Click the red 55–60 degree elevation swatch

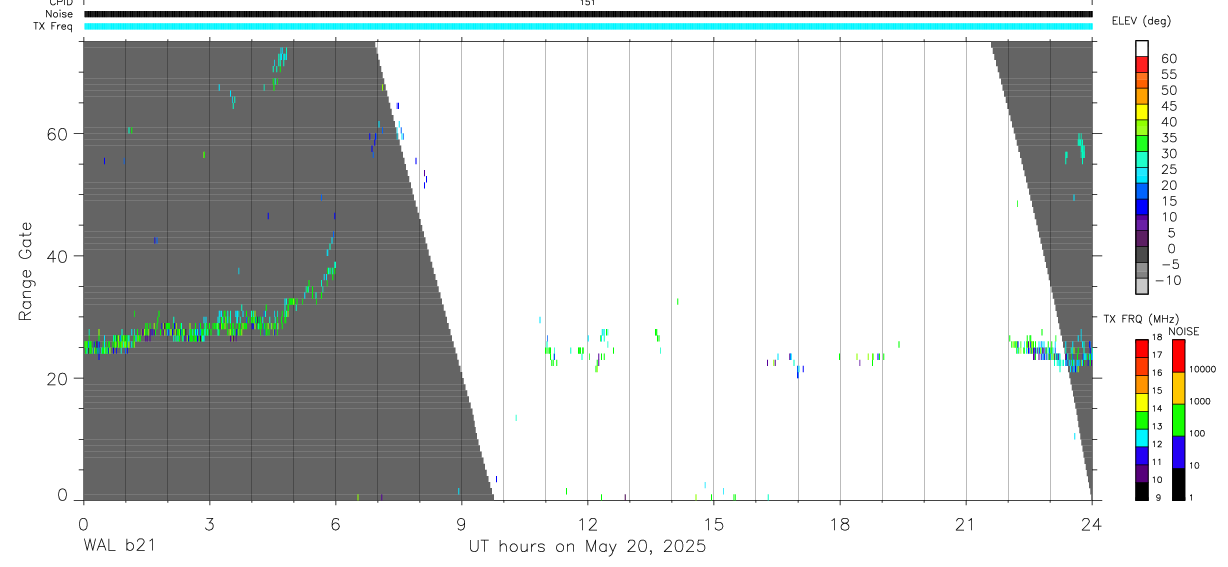click(1141, 66)
